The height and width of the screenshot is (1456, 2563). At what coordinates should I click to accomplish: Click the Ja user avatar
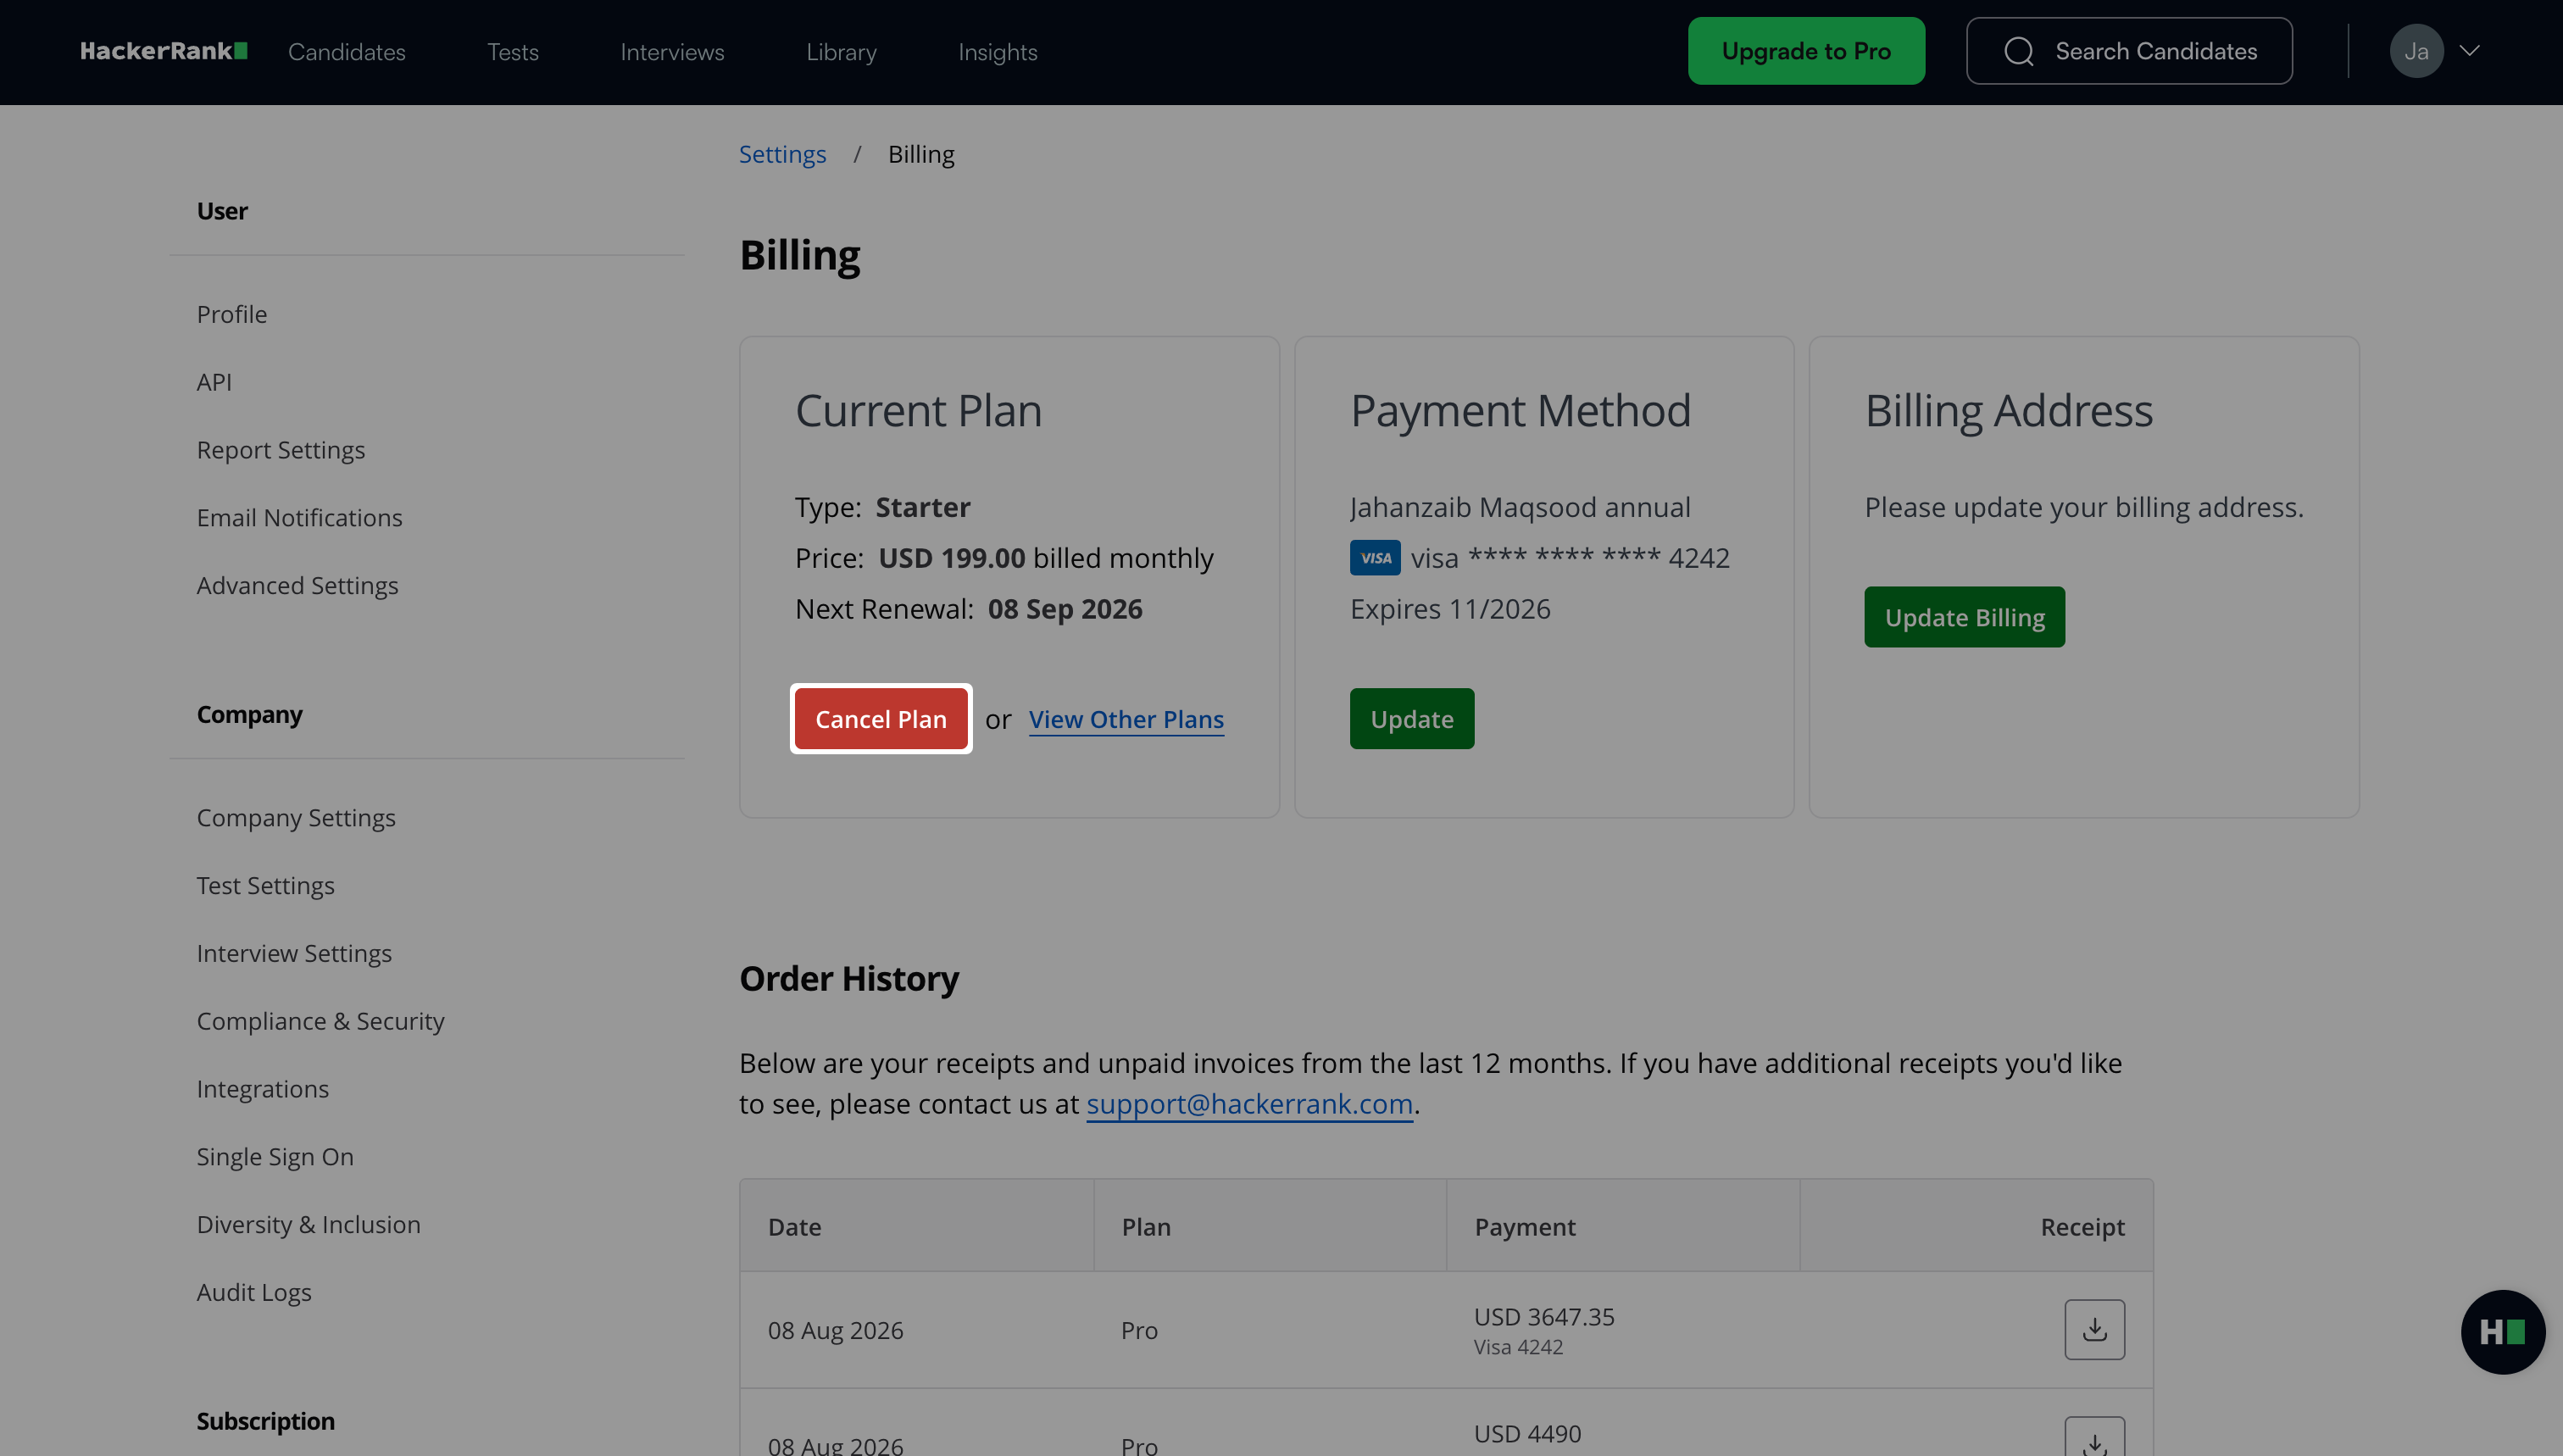(2416, 51)
